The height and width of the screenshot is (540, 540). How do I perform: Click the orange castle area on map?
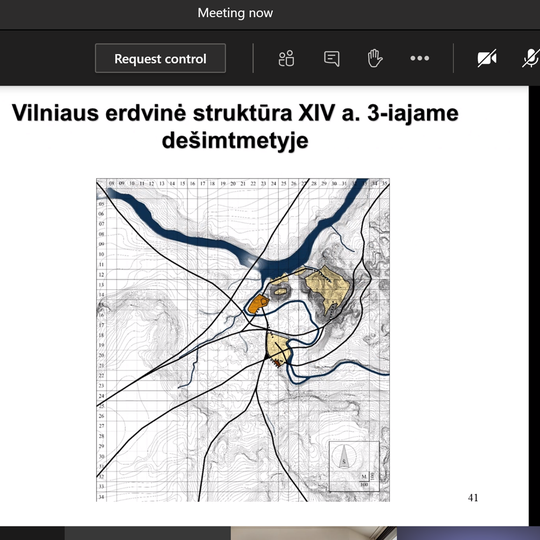click(x=258, y=304)
